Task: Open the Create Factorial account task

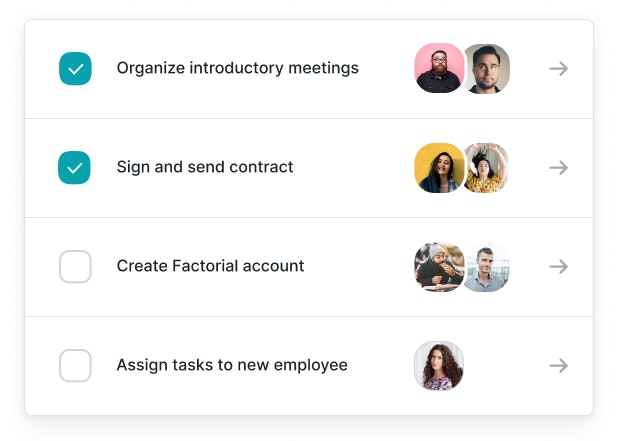Action: [x=210, y=267]
